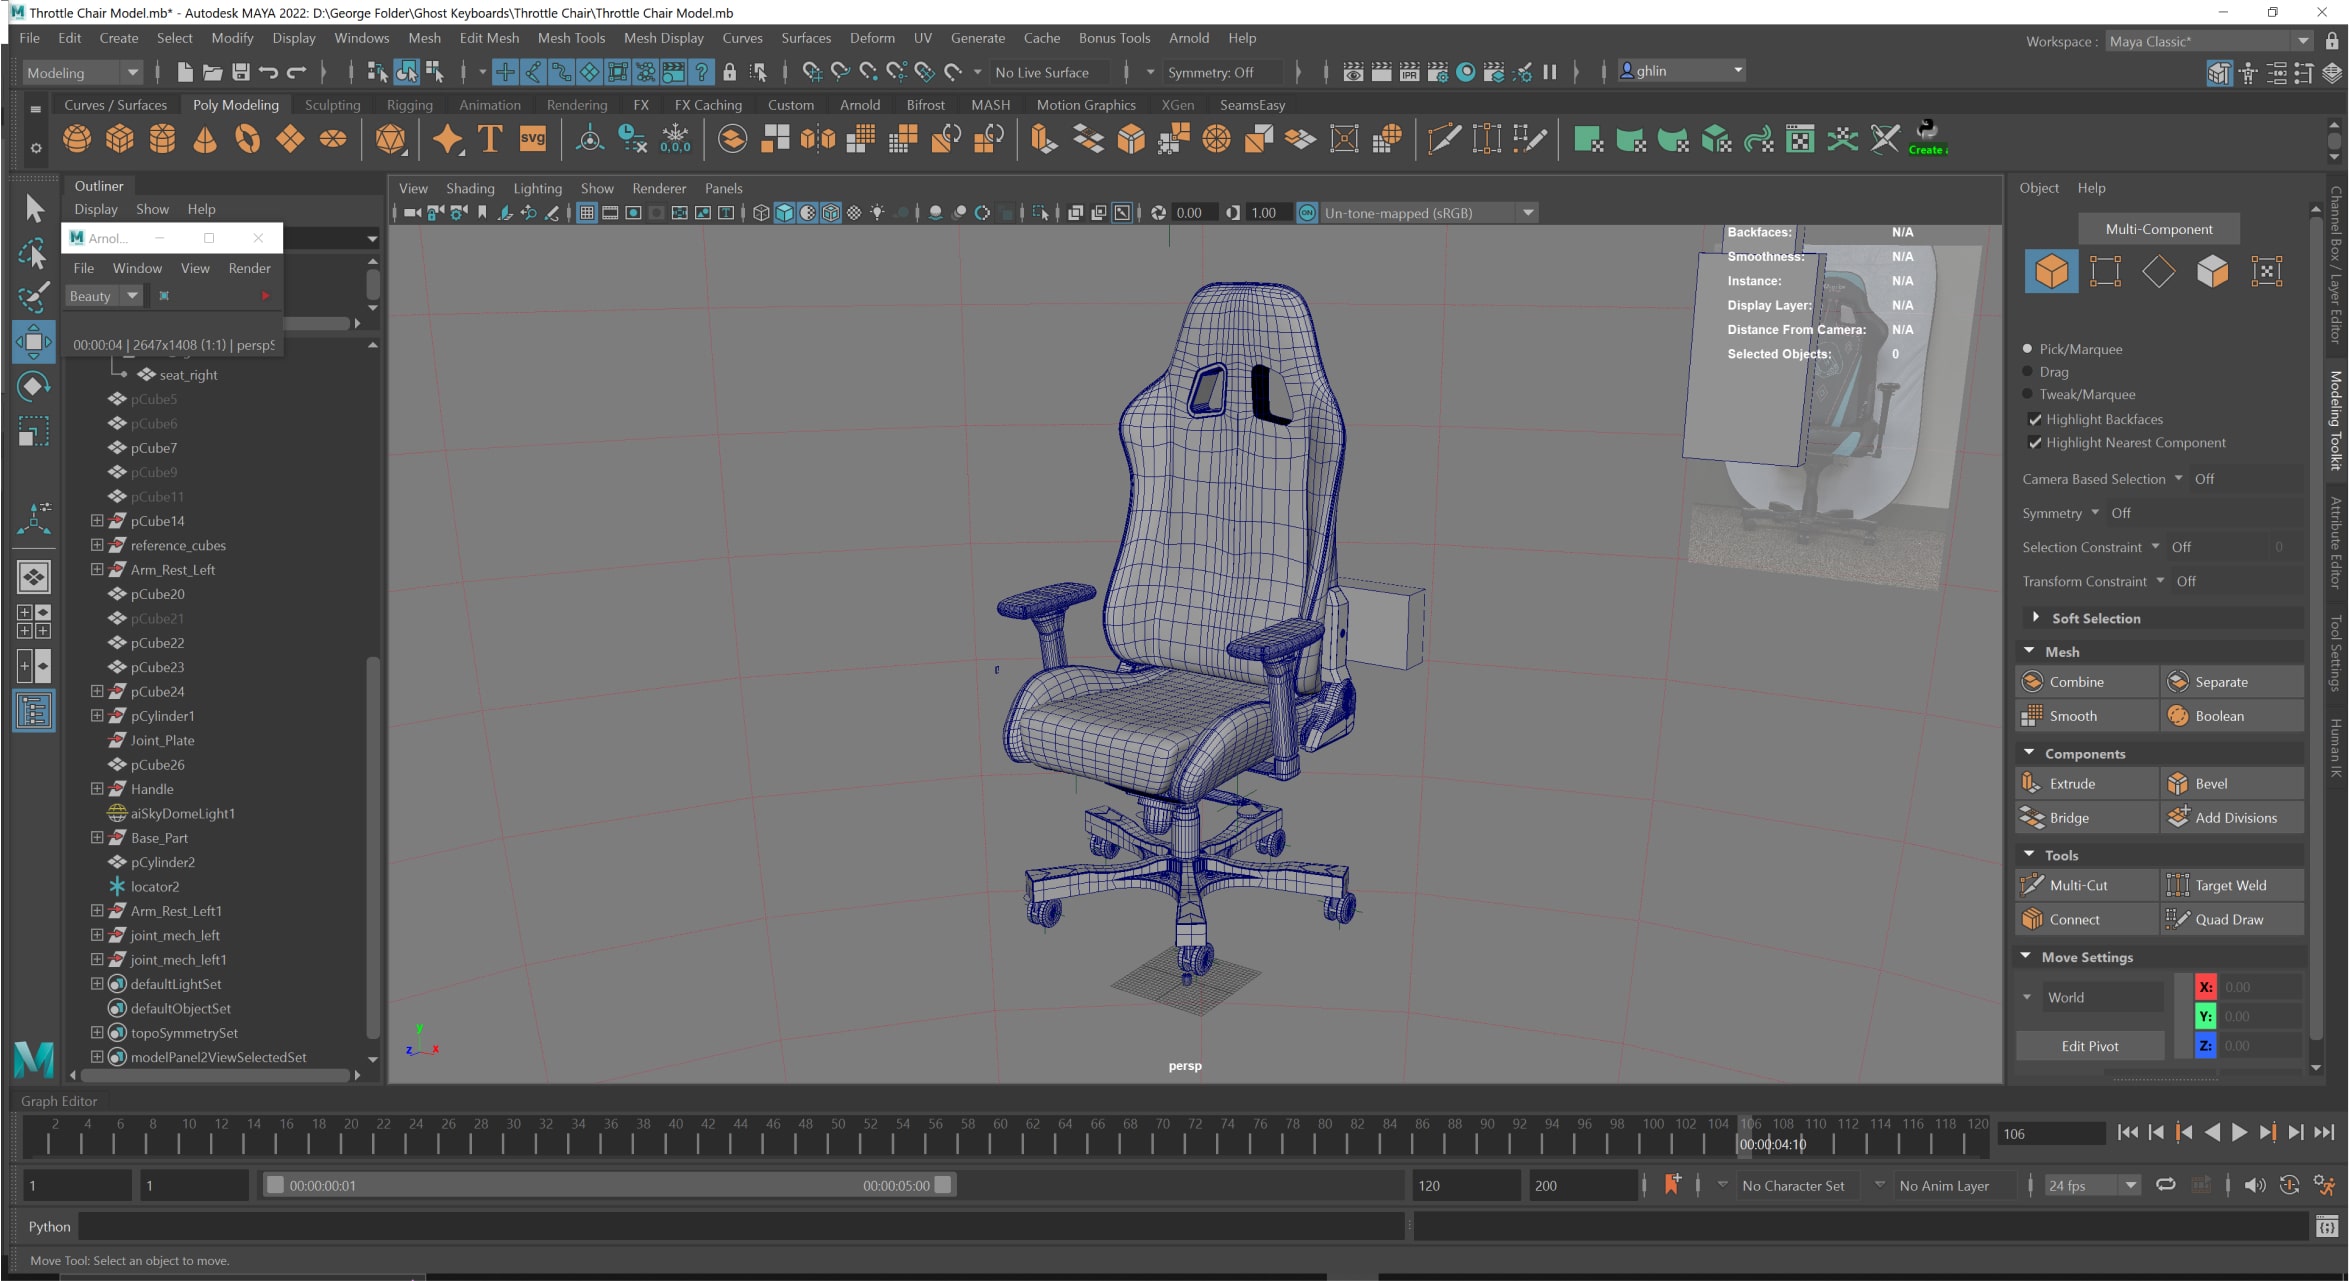Activate object selection mode cube icon

tap(2051, 271)
